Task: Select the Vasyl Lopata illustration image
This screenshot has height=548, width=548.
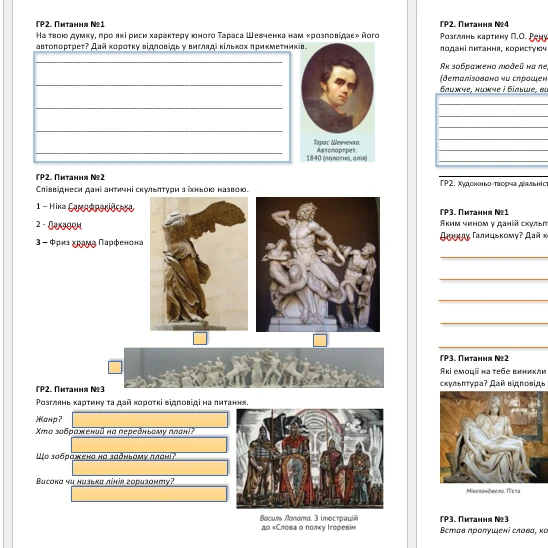Action: (310, 459)
